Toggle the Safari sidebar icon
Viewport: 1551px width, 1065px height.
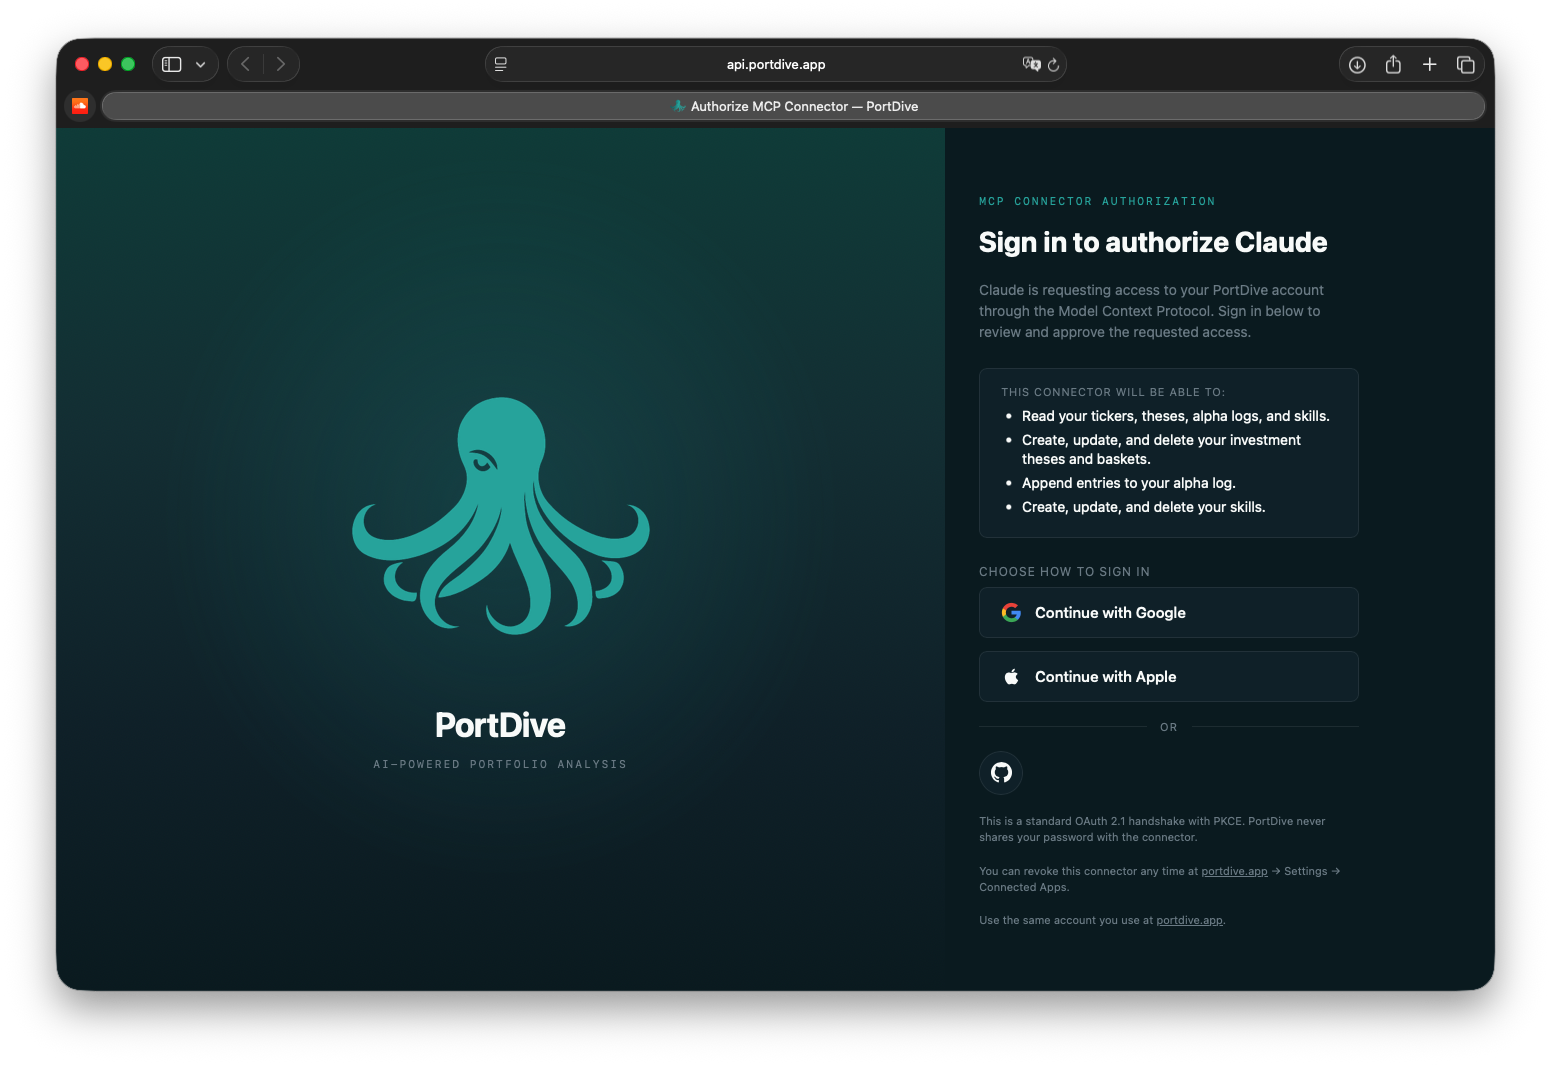pos(172,64)
